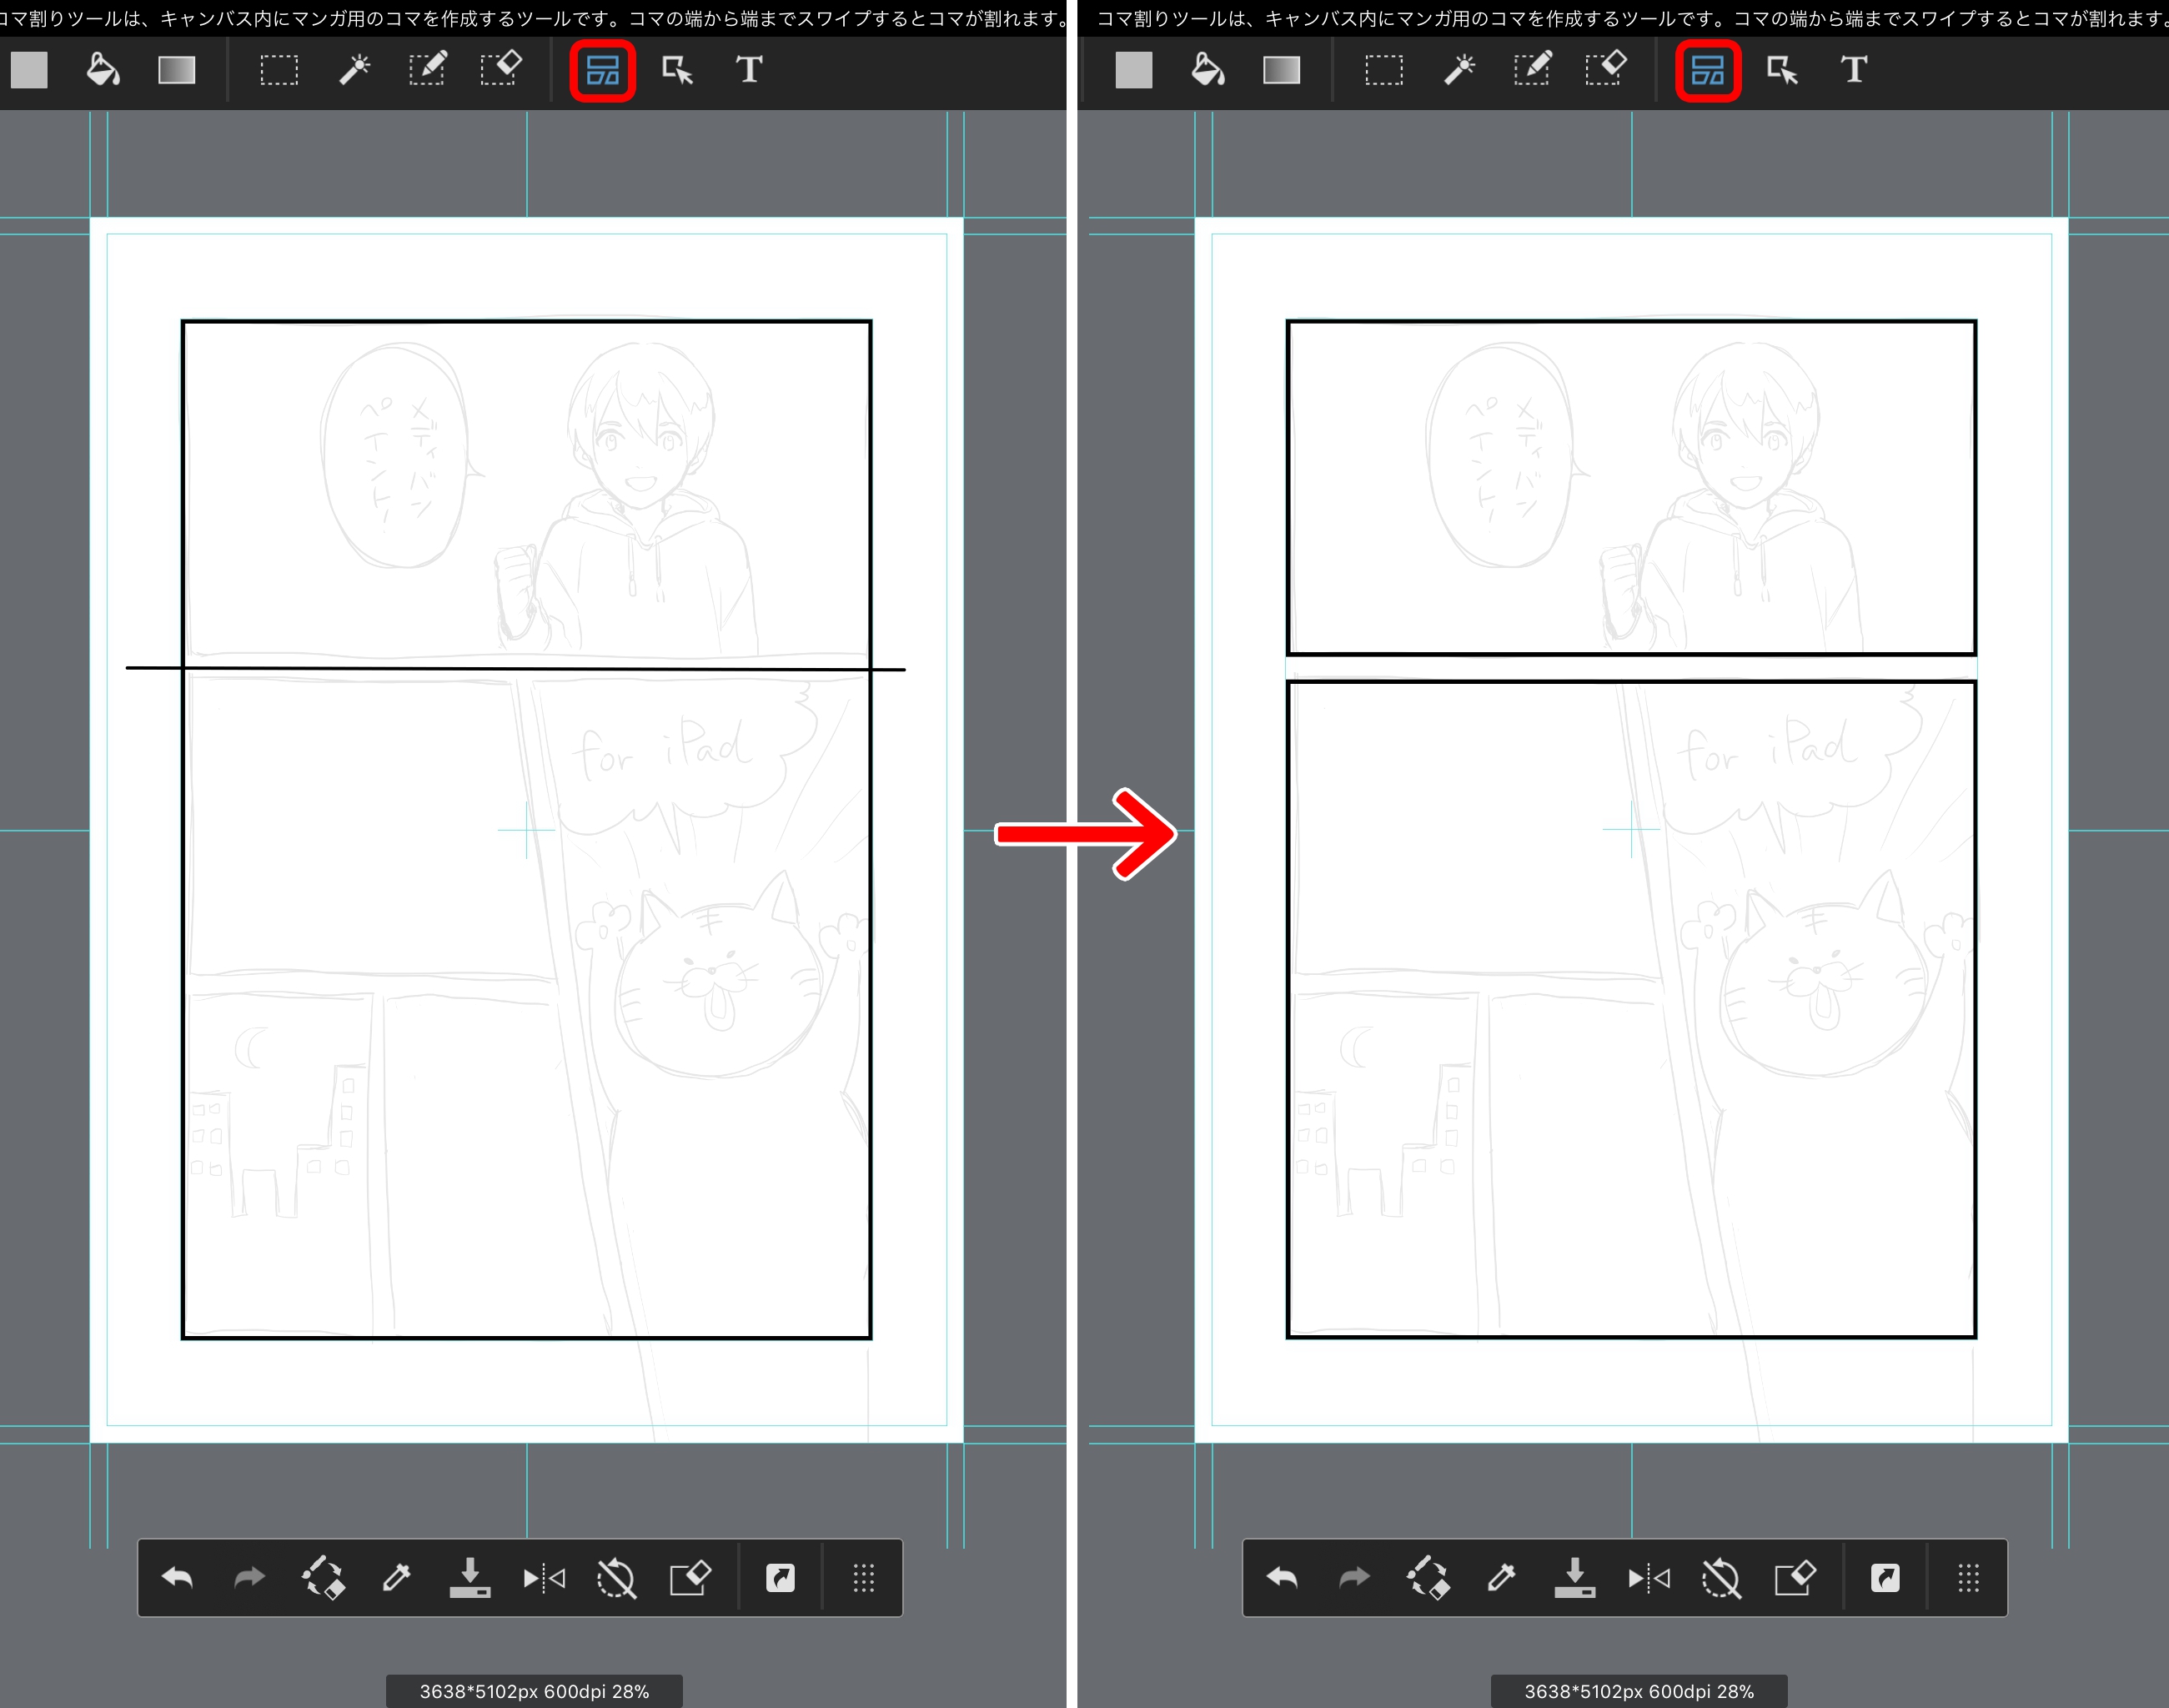Save the current canvas
This screenshot has height=1708, width=2169.
471,1578
